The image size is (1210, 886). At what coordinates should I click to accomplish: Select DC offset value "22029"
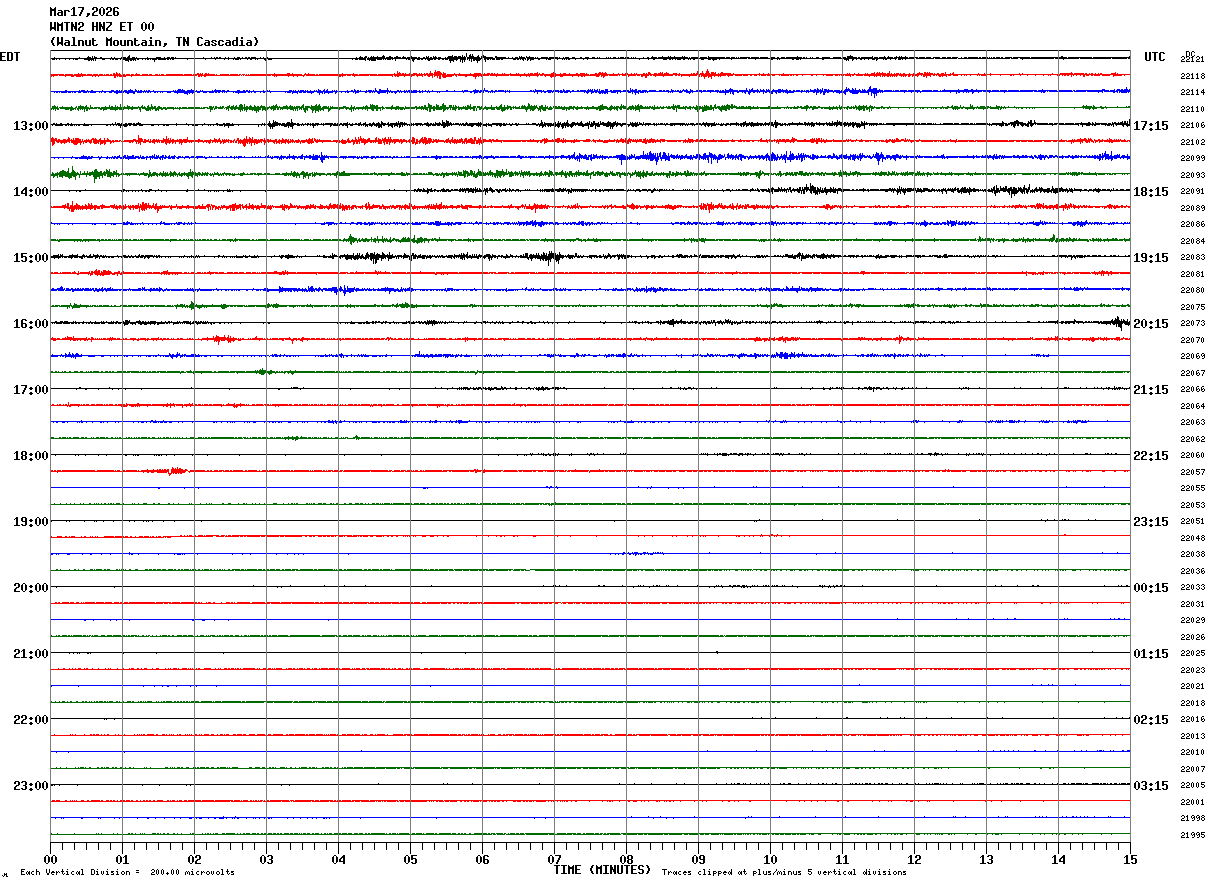pyautogui.click(x=1193, y=621)
